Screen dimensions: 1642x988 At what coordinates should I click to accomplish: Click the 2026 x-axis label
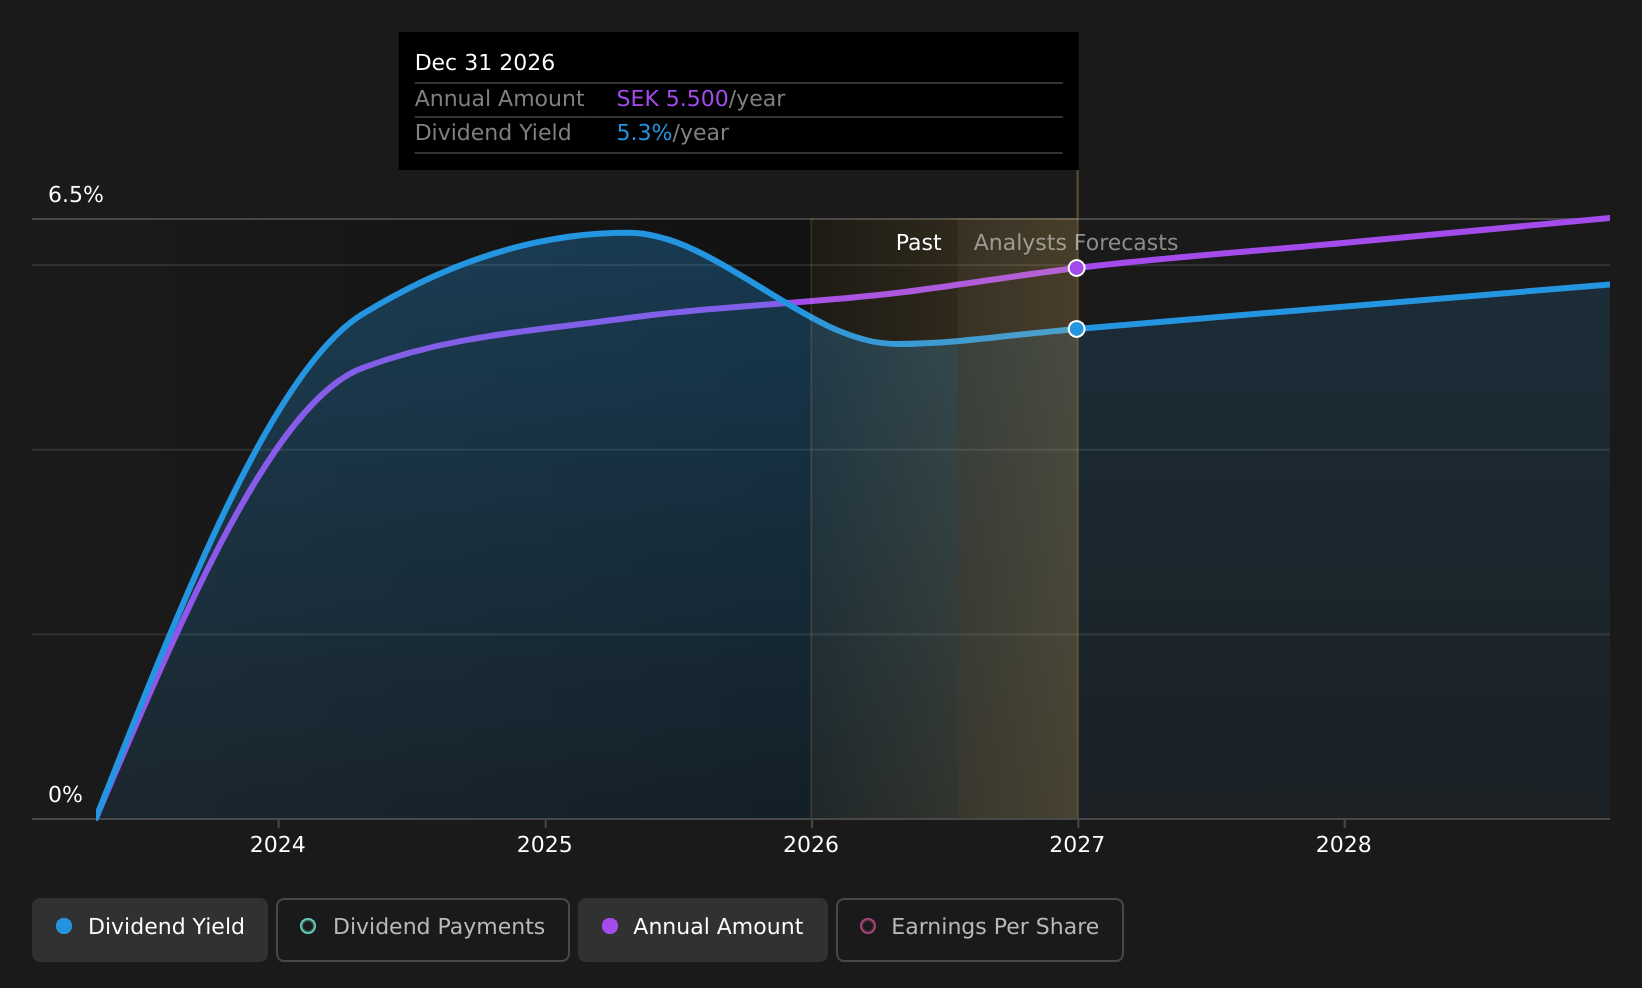click(811, 845)
